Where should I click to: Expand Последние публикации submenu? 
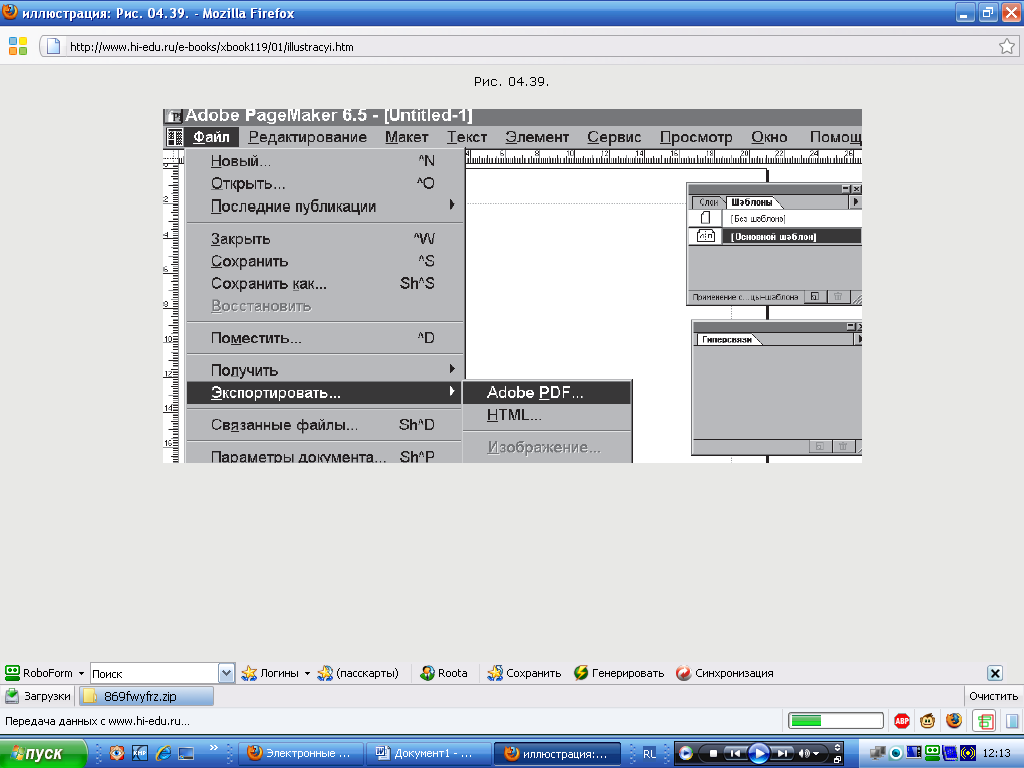pyautogui.click(x=325, y=206)
